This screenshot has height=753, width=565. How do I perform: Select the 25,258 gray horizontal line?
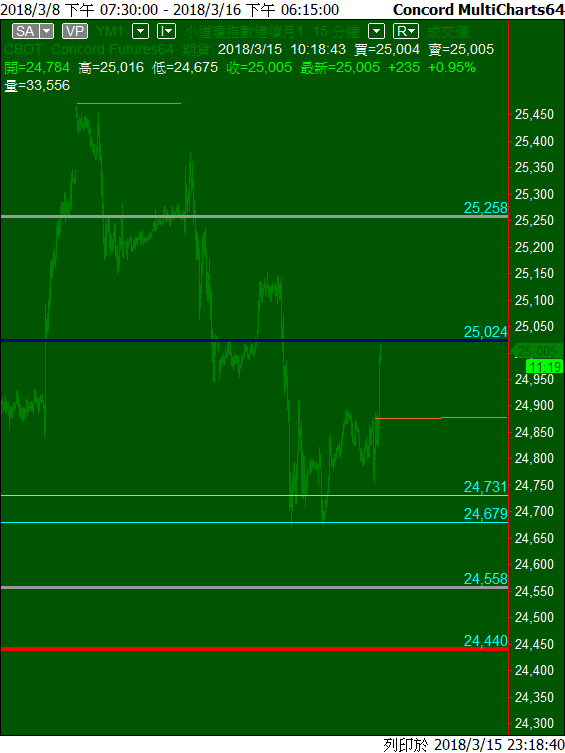[x=254, y=217]
